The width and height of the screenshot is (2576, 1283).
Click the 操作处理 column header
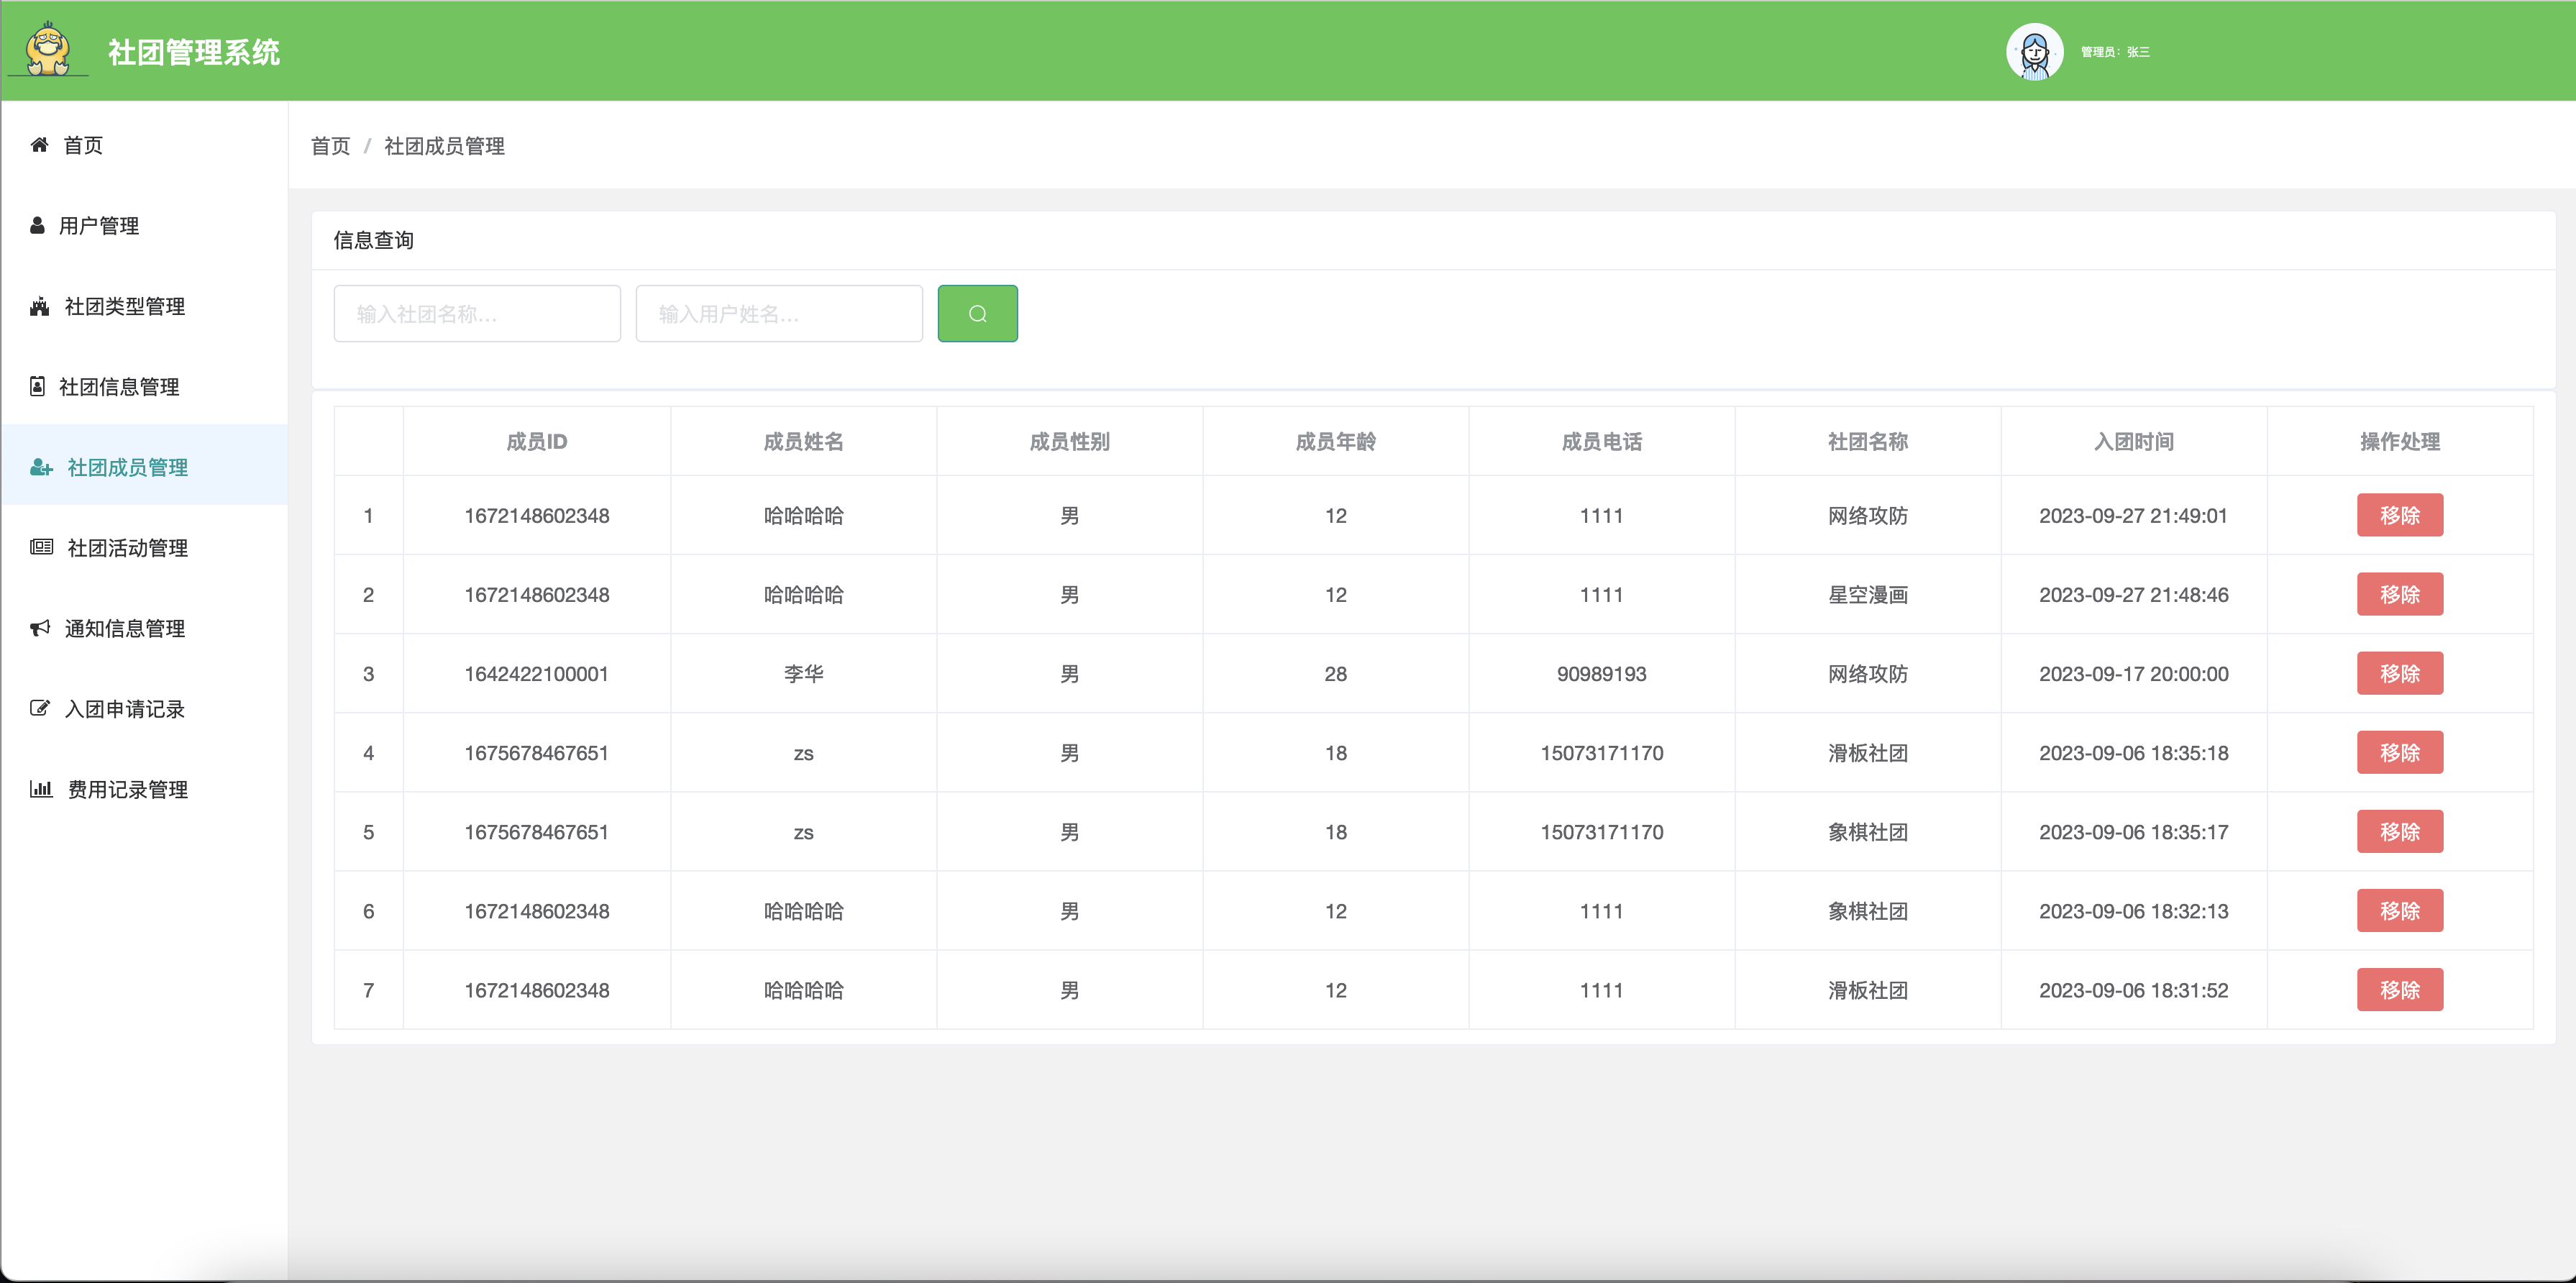(2399, 441)
